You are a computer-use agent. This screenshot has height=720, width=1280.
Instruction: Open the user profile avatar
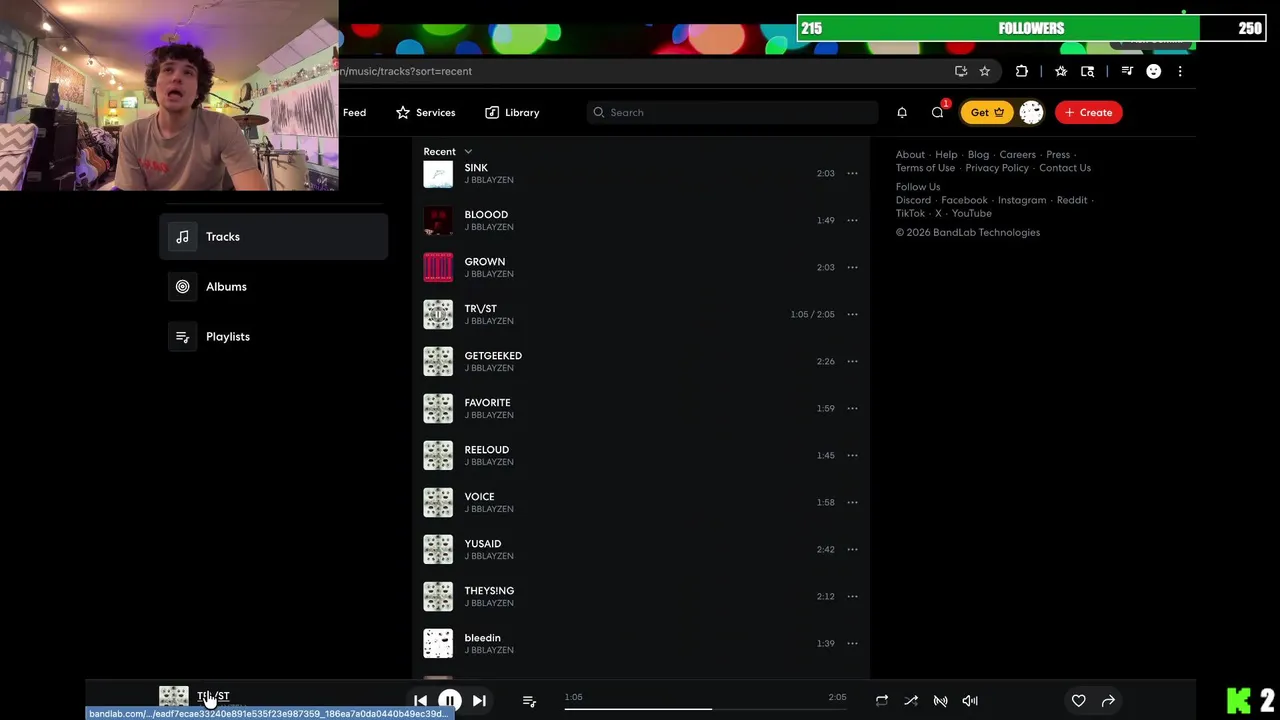pyautogui.click(x=1031, y=113)
